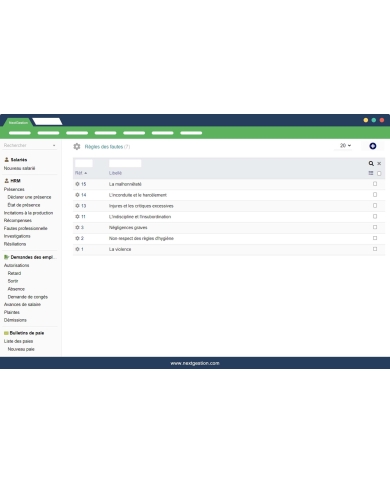Open Résiliations in sidebar
This screenshot has height=484, width=390.
point(15,244)
